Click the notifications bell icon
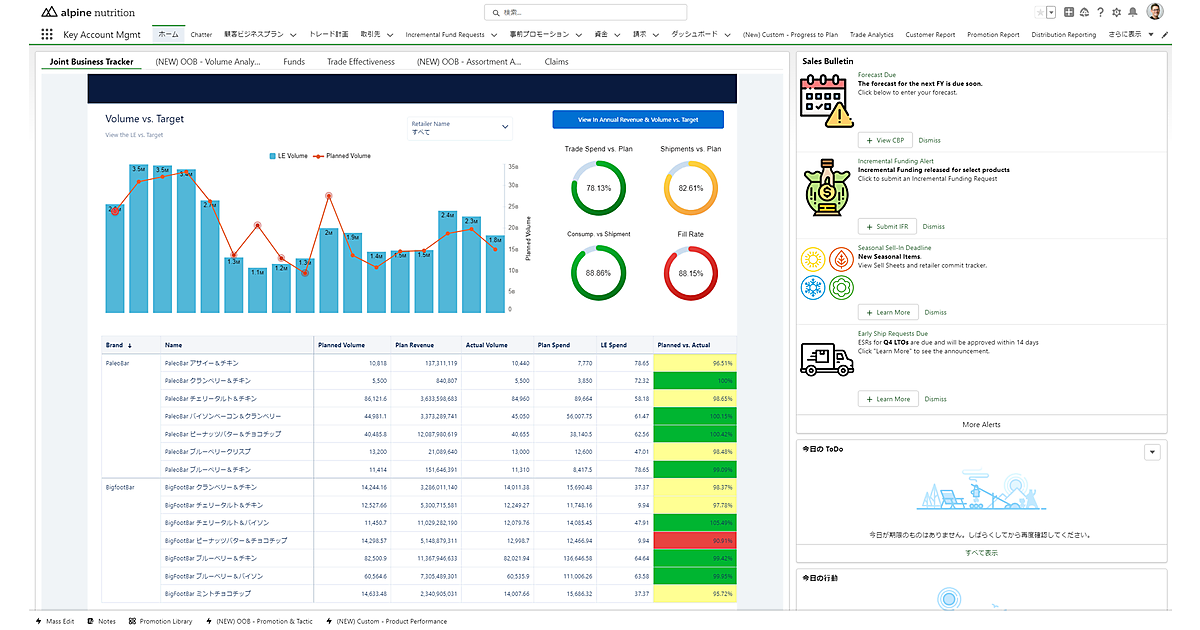The height and width of the screenshot is (630, 1200). click(1132, 12)
